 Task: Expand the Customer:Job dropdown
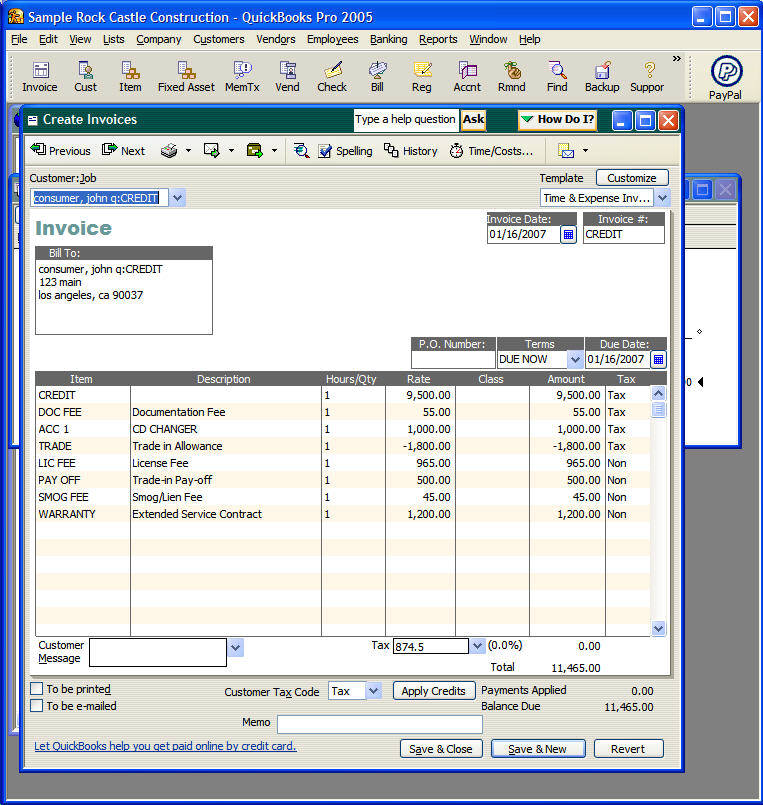click(177, 198)
